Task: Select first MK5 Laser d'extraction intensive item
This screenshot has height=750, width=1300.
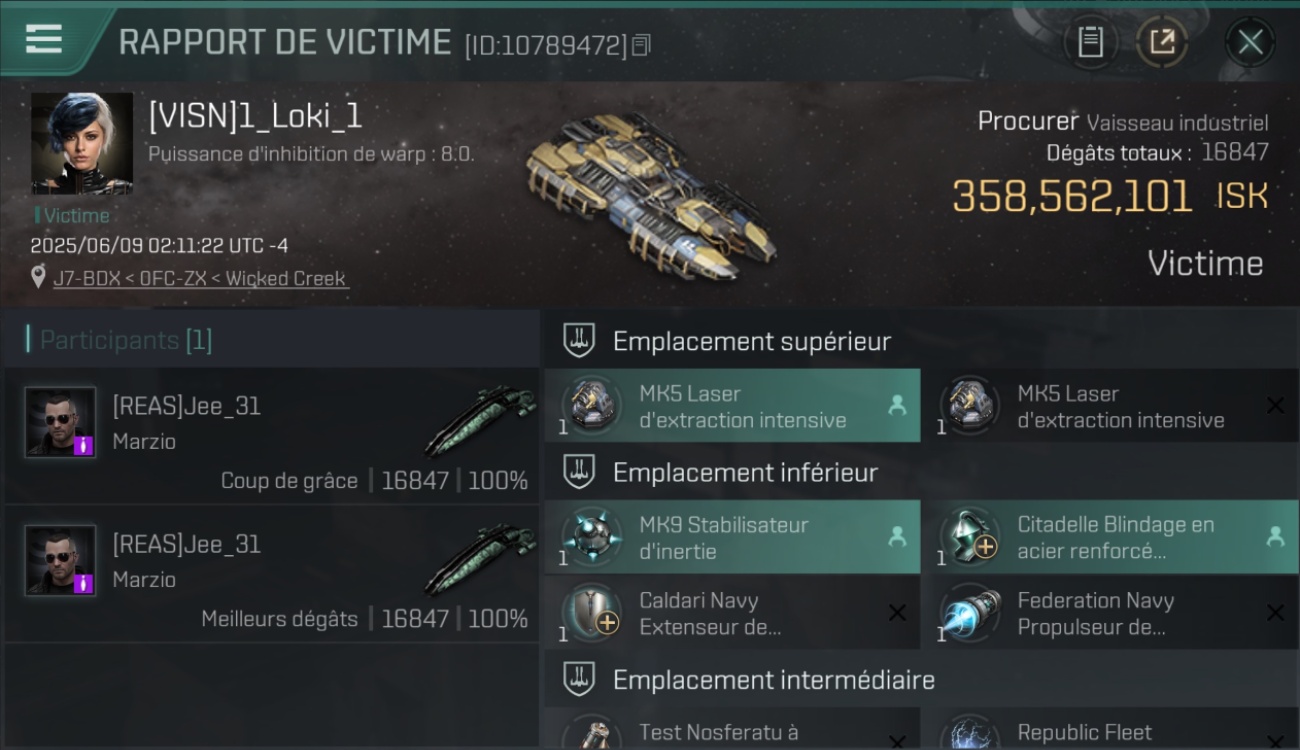Action: pyautogui.click(x=732, y=406)
